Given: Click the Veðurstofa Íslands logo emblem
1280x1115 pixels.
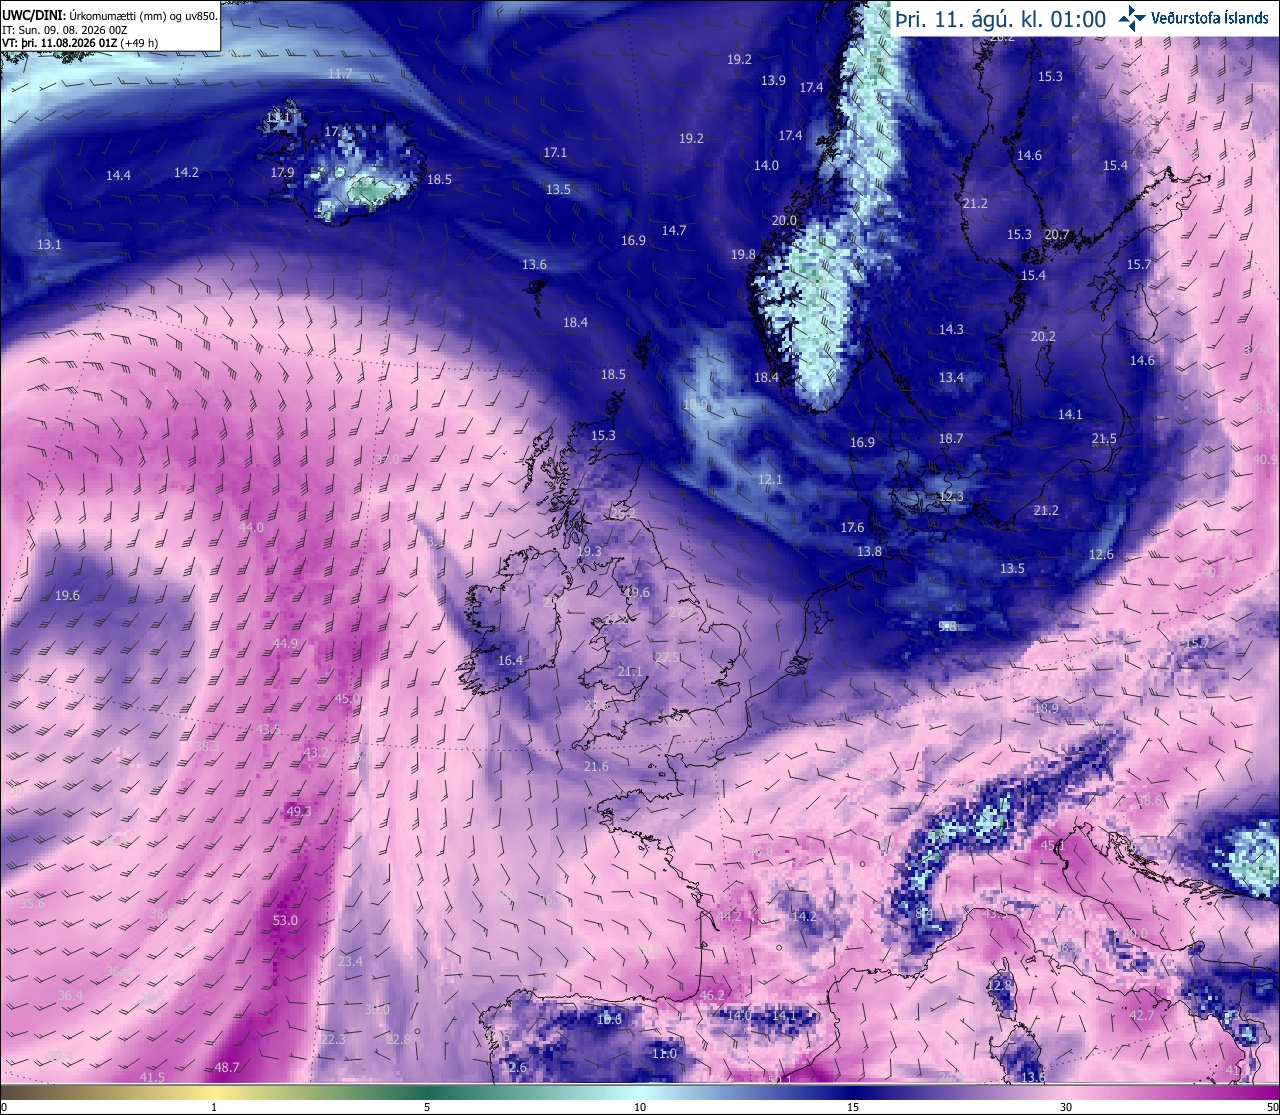Looking at the screenshot, I should tap(1132, 17).
